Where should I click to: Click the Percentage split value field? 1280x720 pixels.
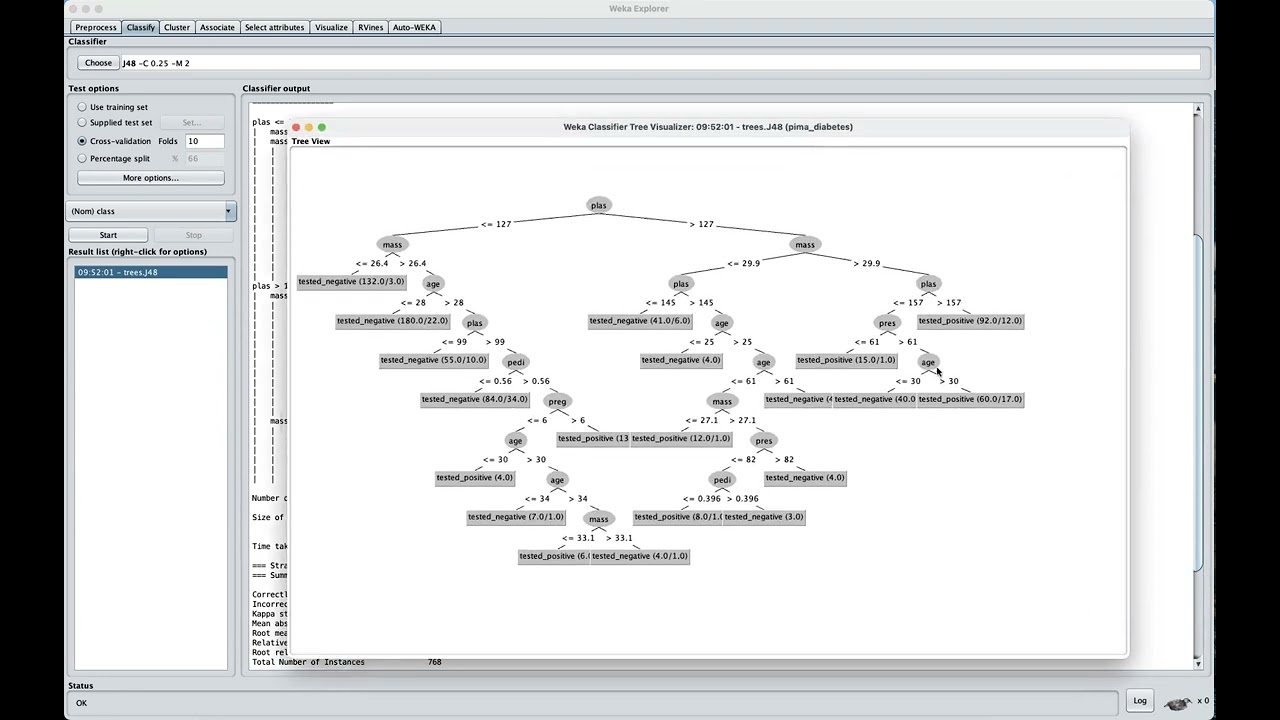click(x=205, y=158)
